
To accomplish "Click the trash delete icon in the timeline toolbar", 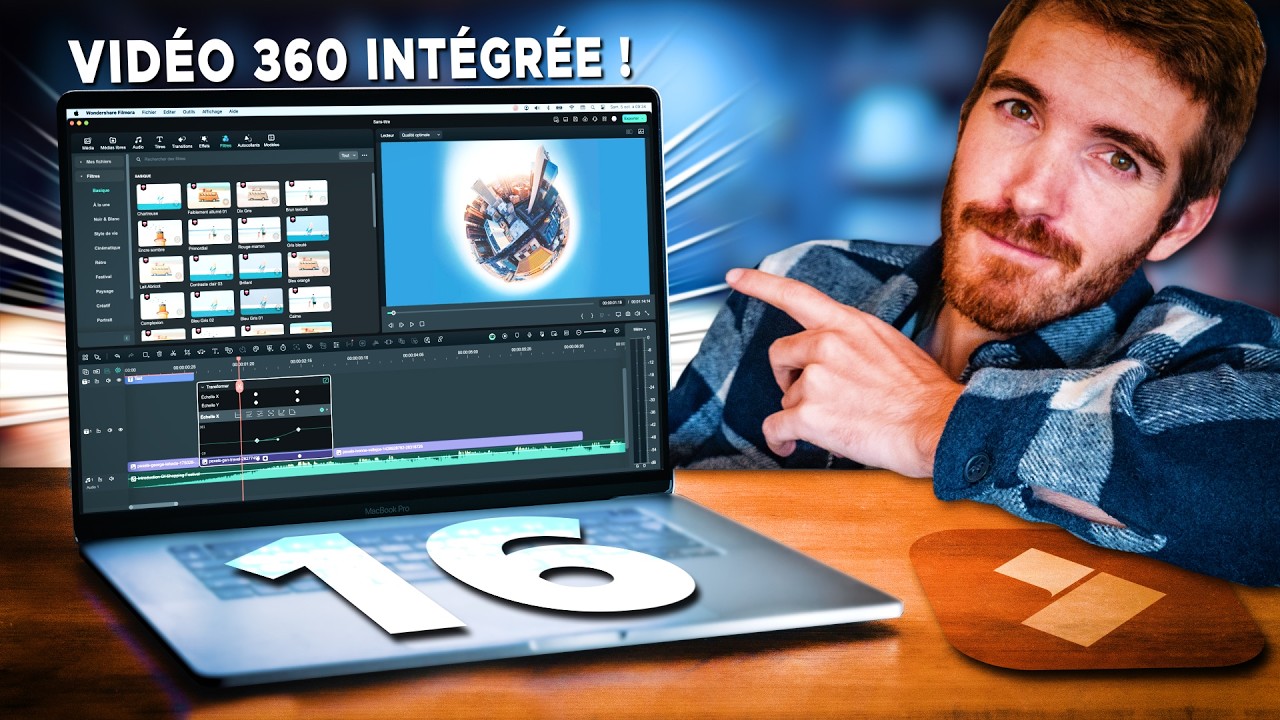I will click(159, 352).
